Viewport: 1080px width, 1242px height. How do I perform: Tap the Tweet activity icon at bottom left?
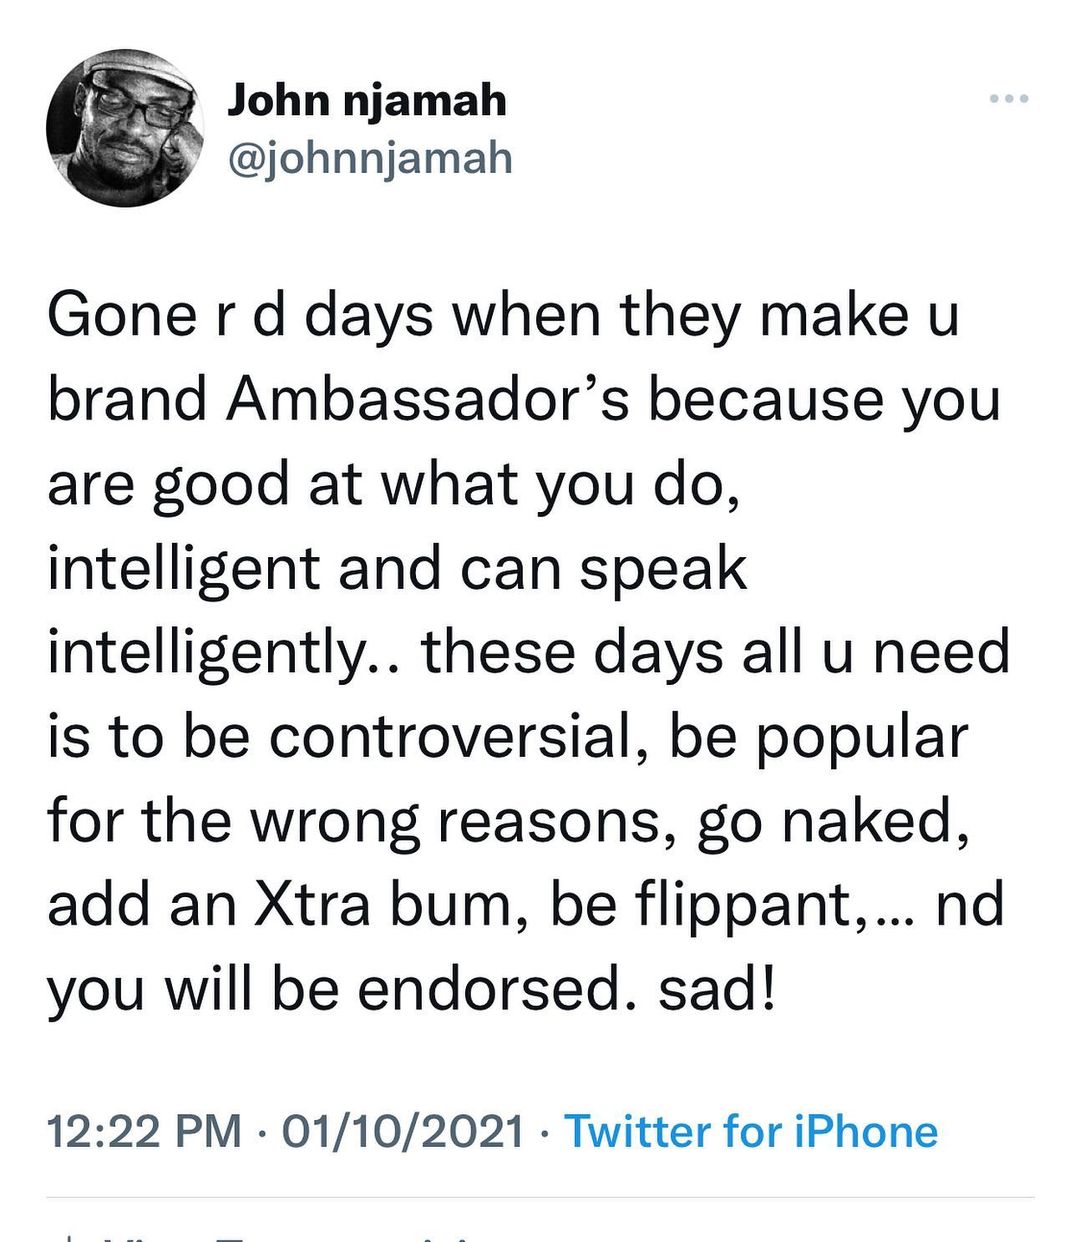click(x=68, y=1238)
